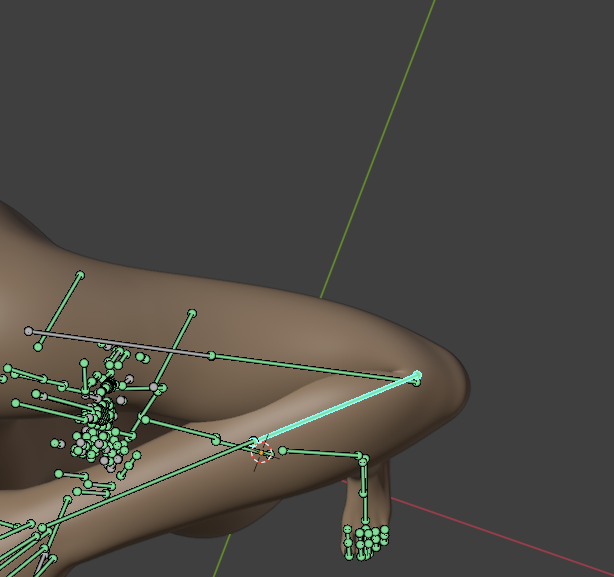Select the green thigh bone ending at the knee
Screen dimensions: 614x577
click(x=314, y=367)
